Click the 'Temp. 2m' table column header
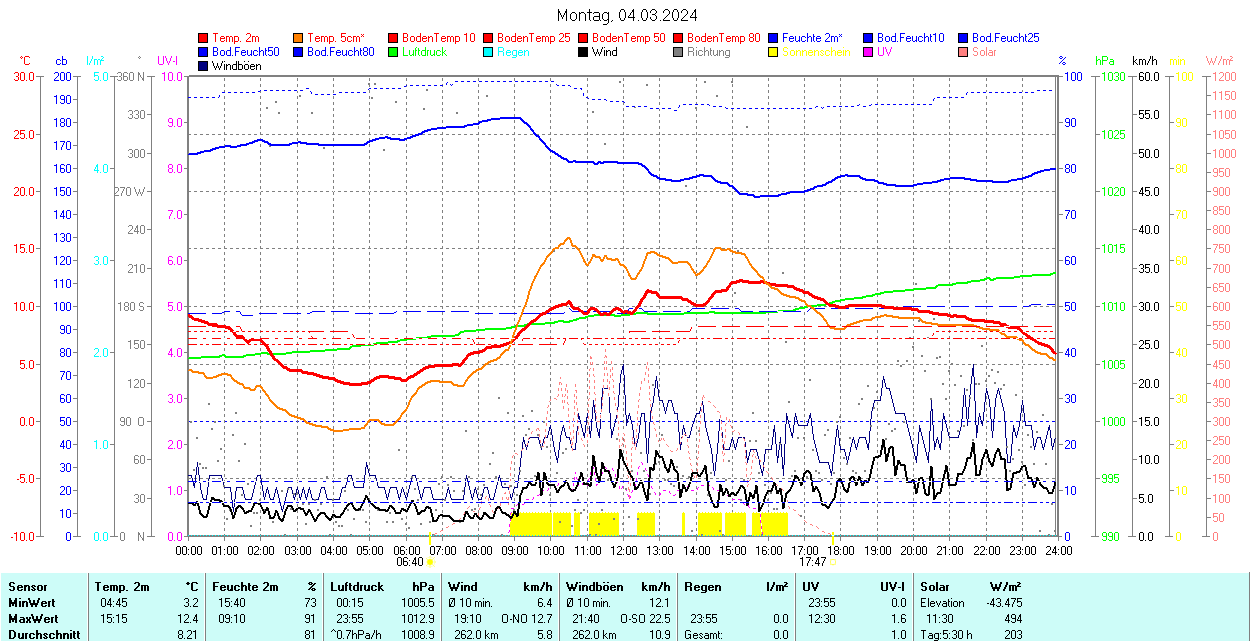 coord(122,587)
